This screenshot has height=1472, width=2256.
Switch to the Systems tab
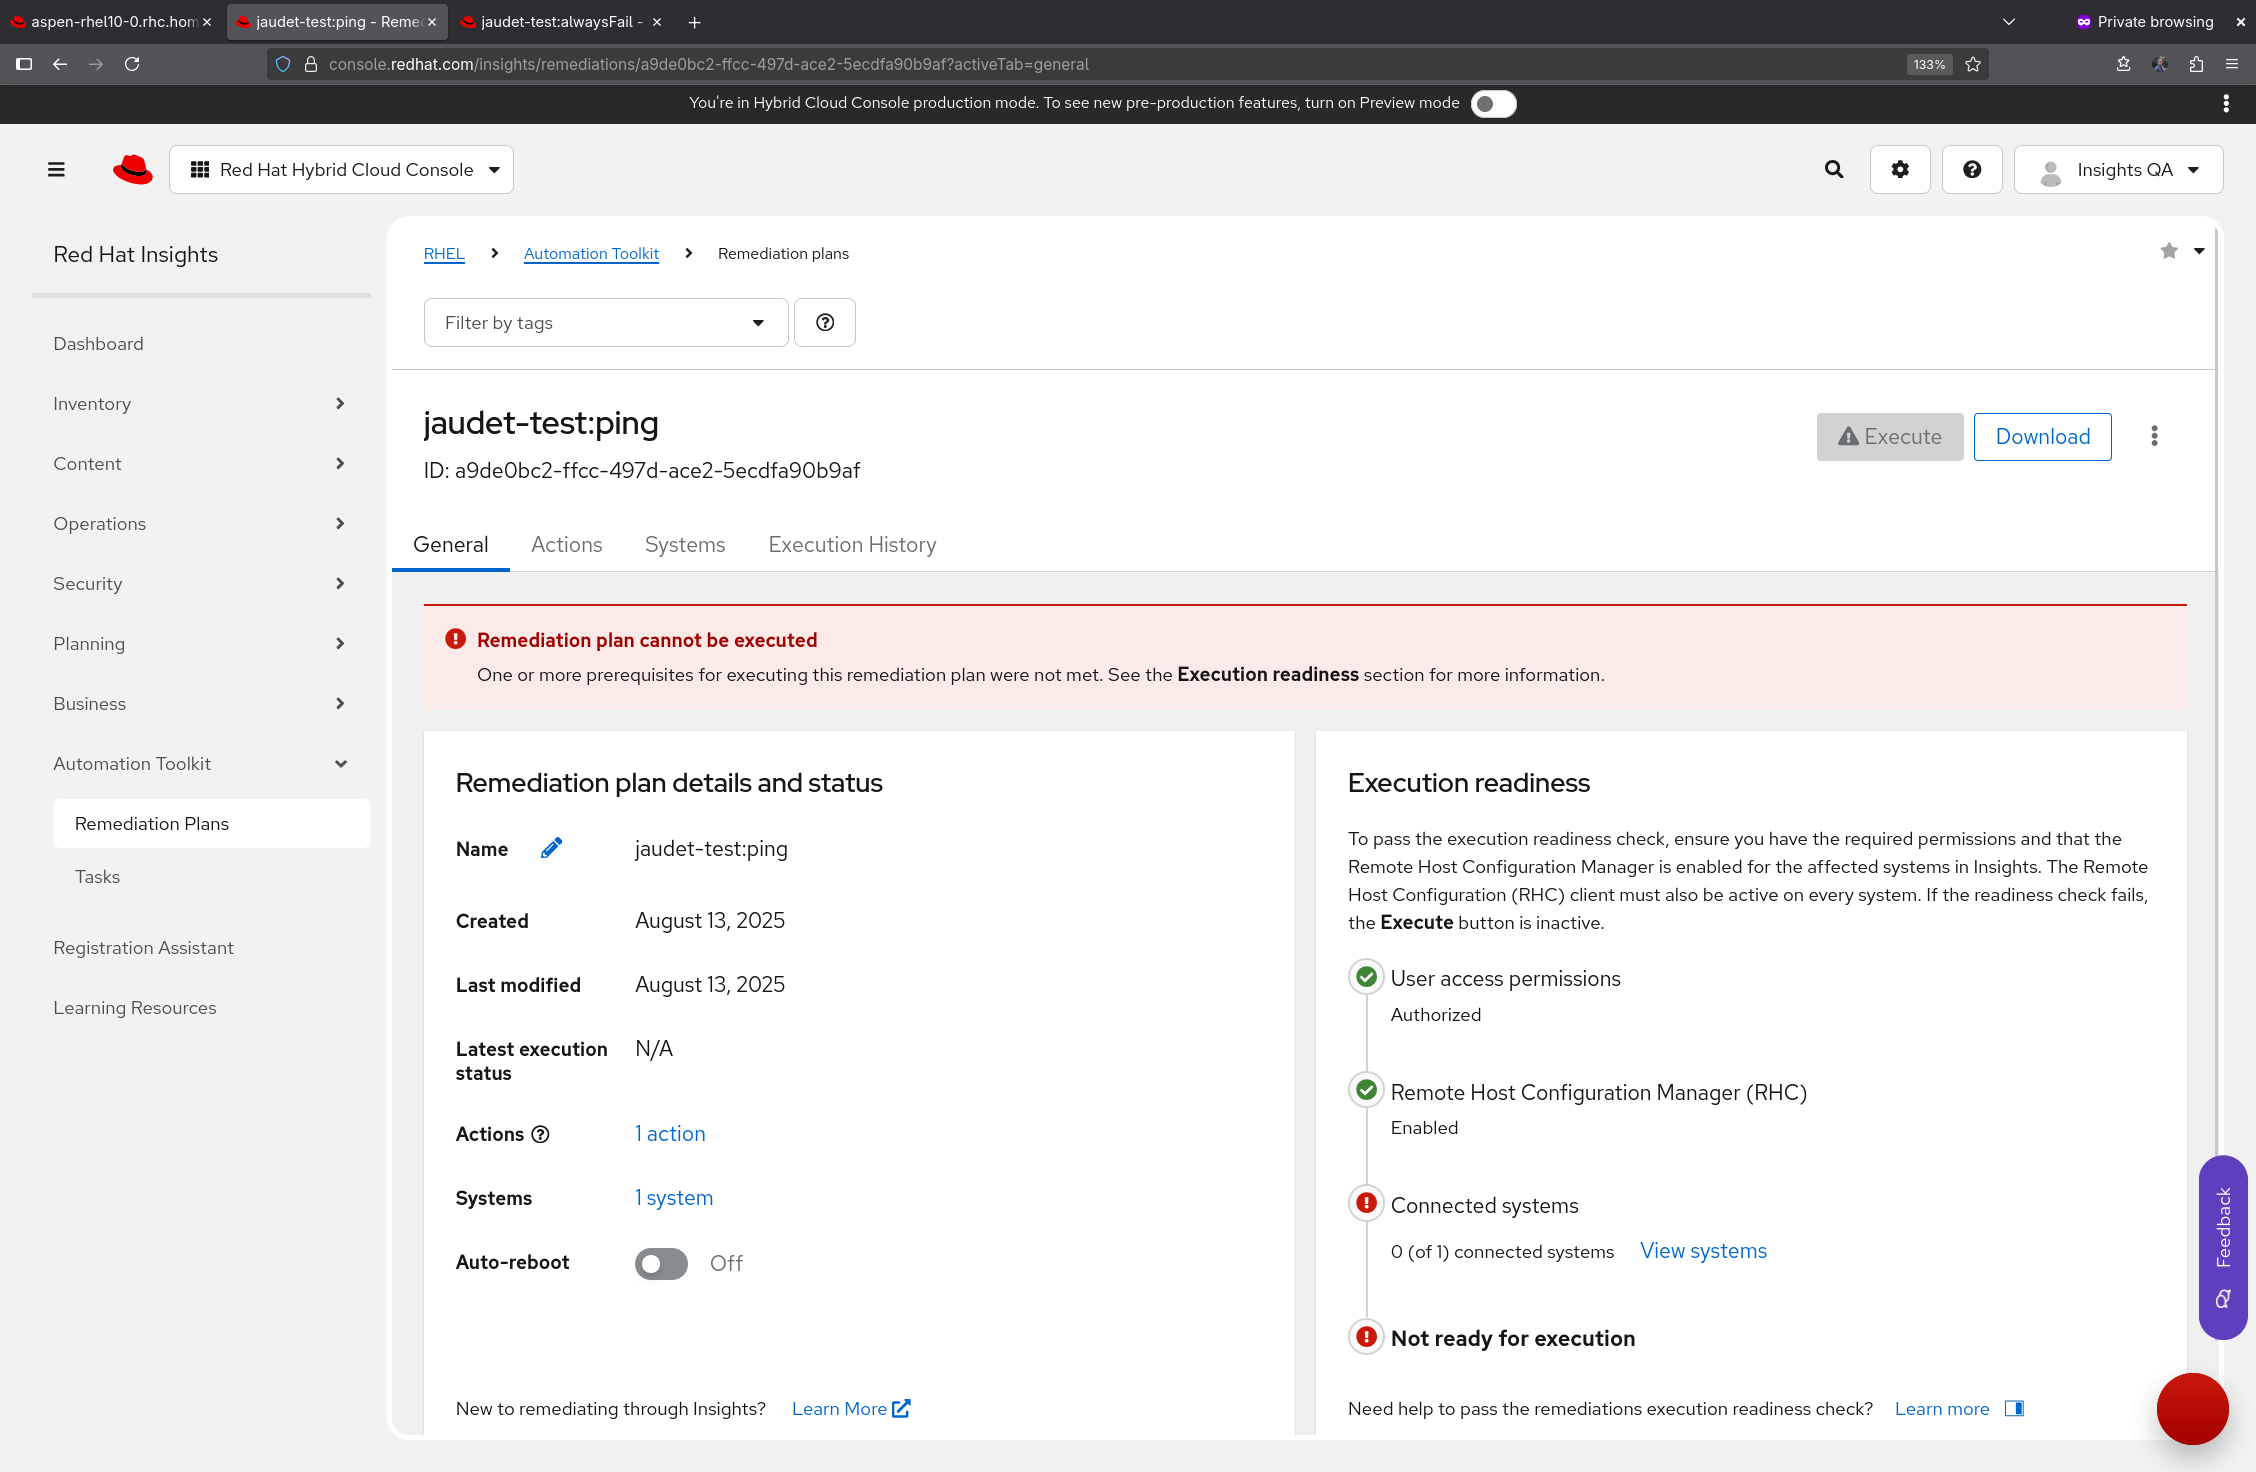[685, 545]
